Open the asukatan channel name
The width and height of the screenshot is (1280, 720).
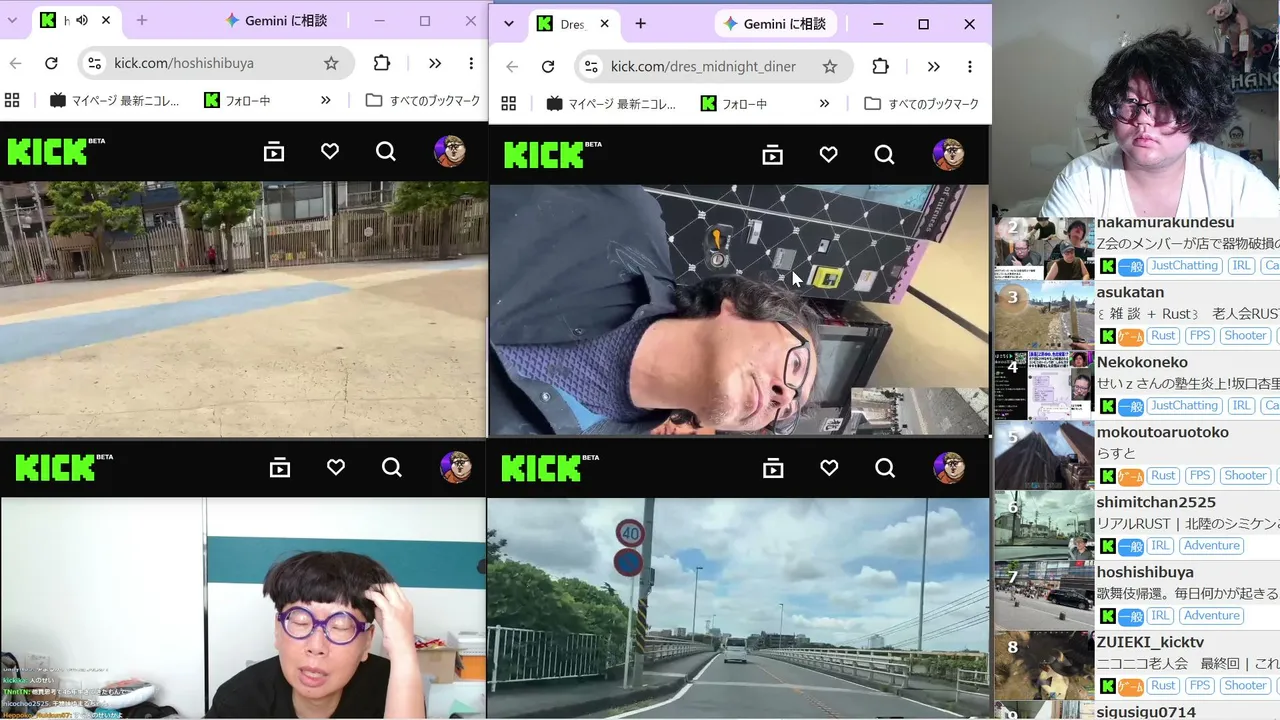(1130, 292)
